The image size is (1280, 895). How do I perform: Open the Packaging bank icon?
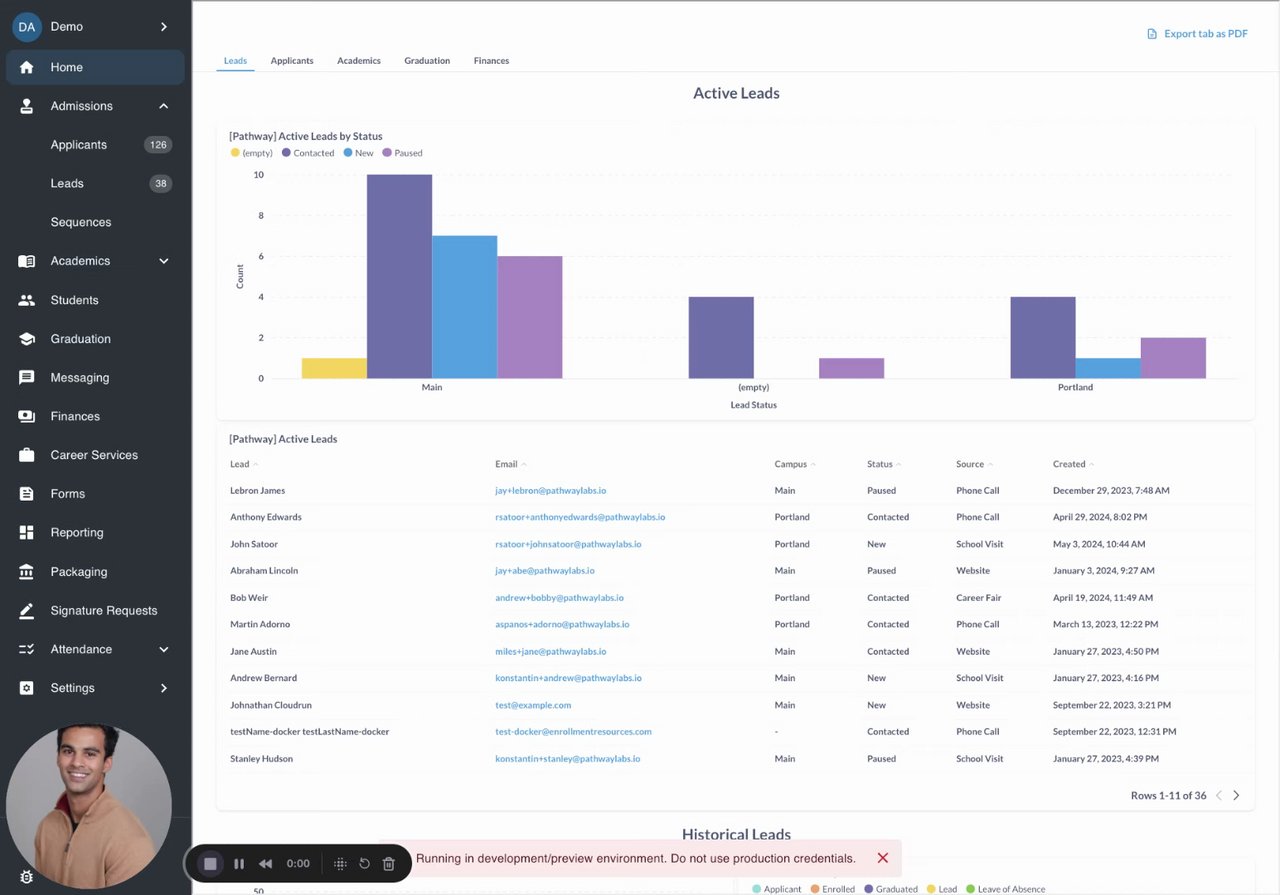pos(27,572)
